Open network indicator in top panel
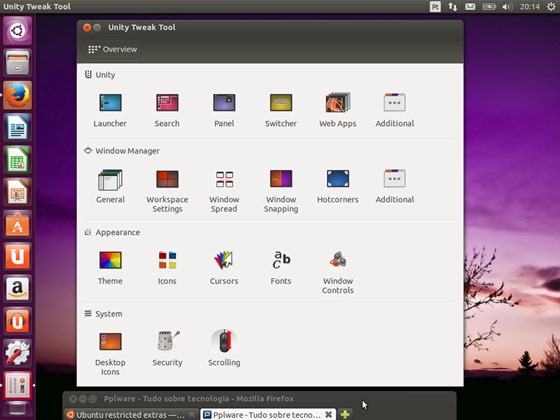Viewport: 560px width, 420px height. (452, 6)
